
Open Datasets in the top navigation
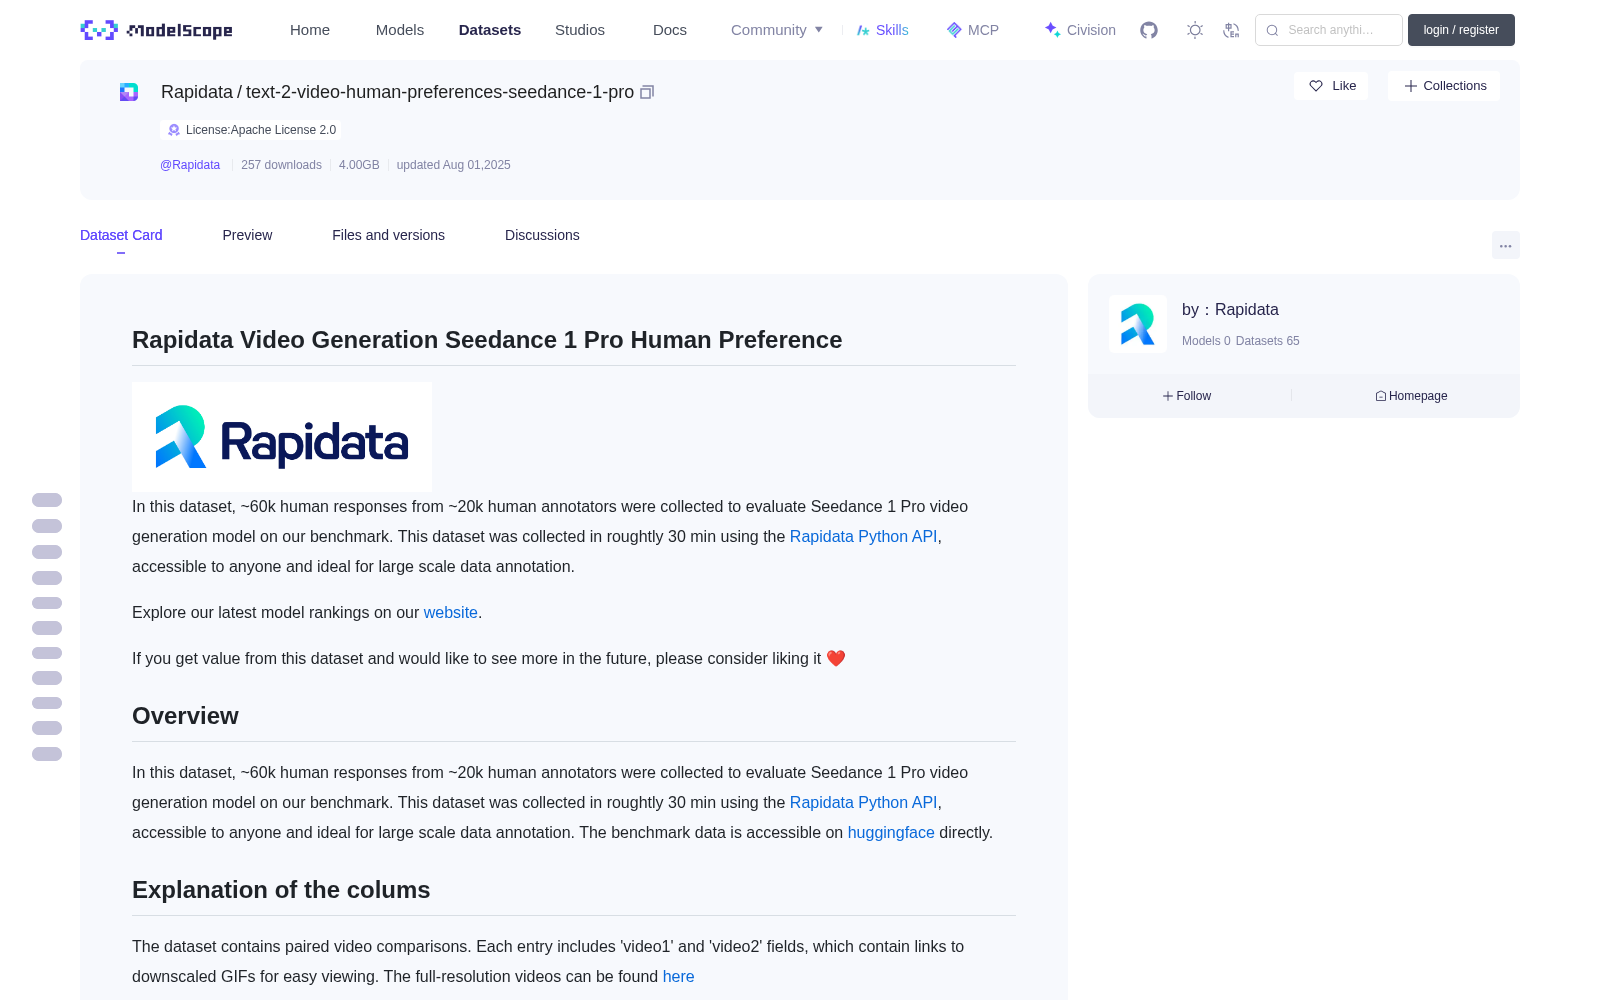tap(490, 30)
